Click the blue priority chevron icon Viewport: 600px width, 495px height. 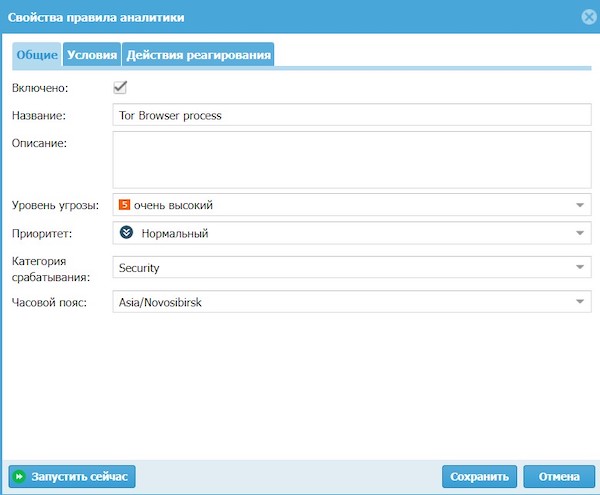coord(126,233)
